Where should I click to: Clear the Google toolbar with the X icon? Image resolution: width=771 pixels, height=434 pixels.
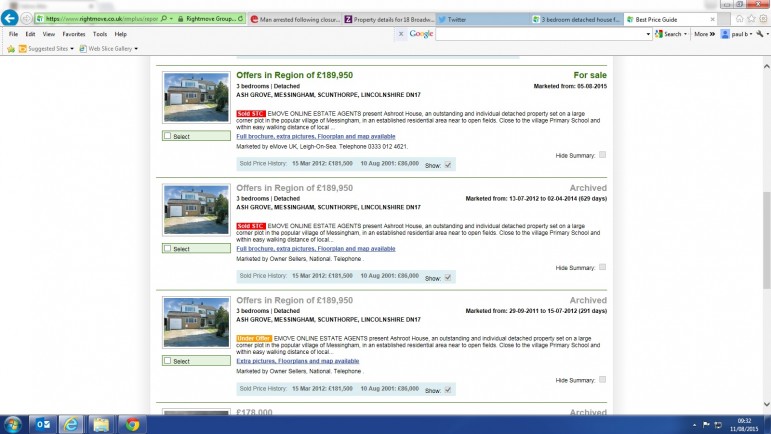tap(401, 34)
